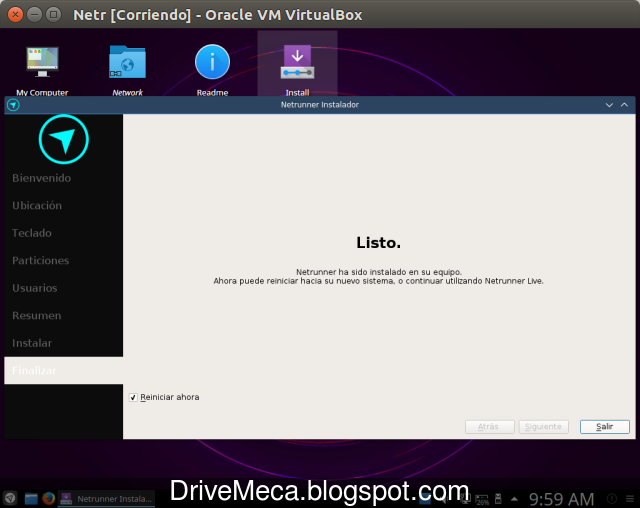Select the Bienvenido step in sidebar
Viewport: 640px width, 508px height.
[63, 178]
